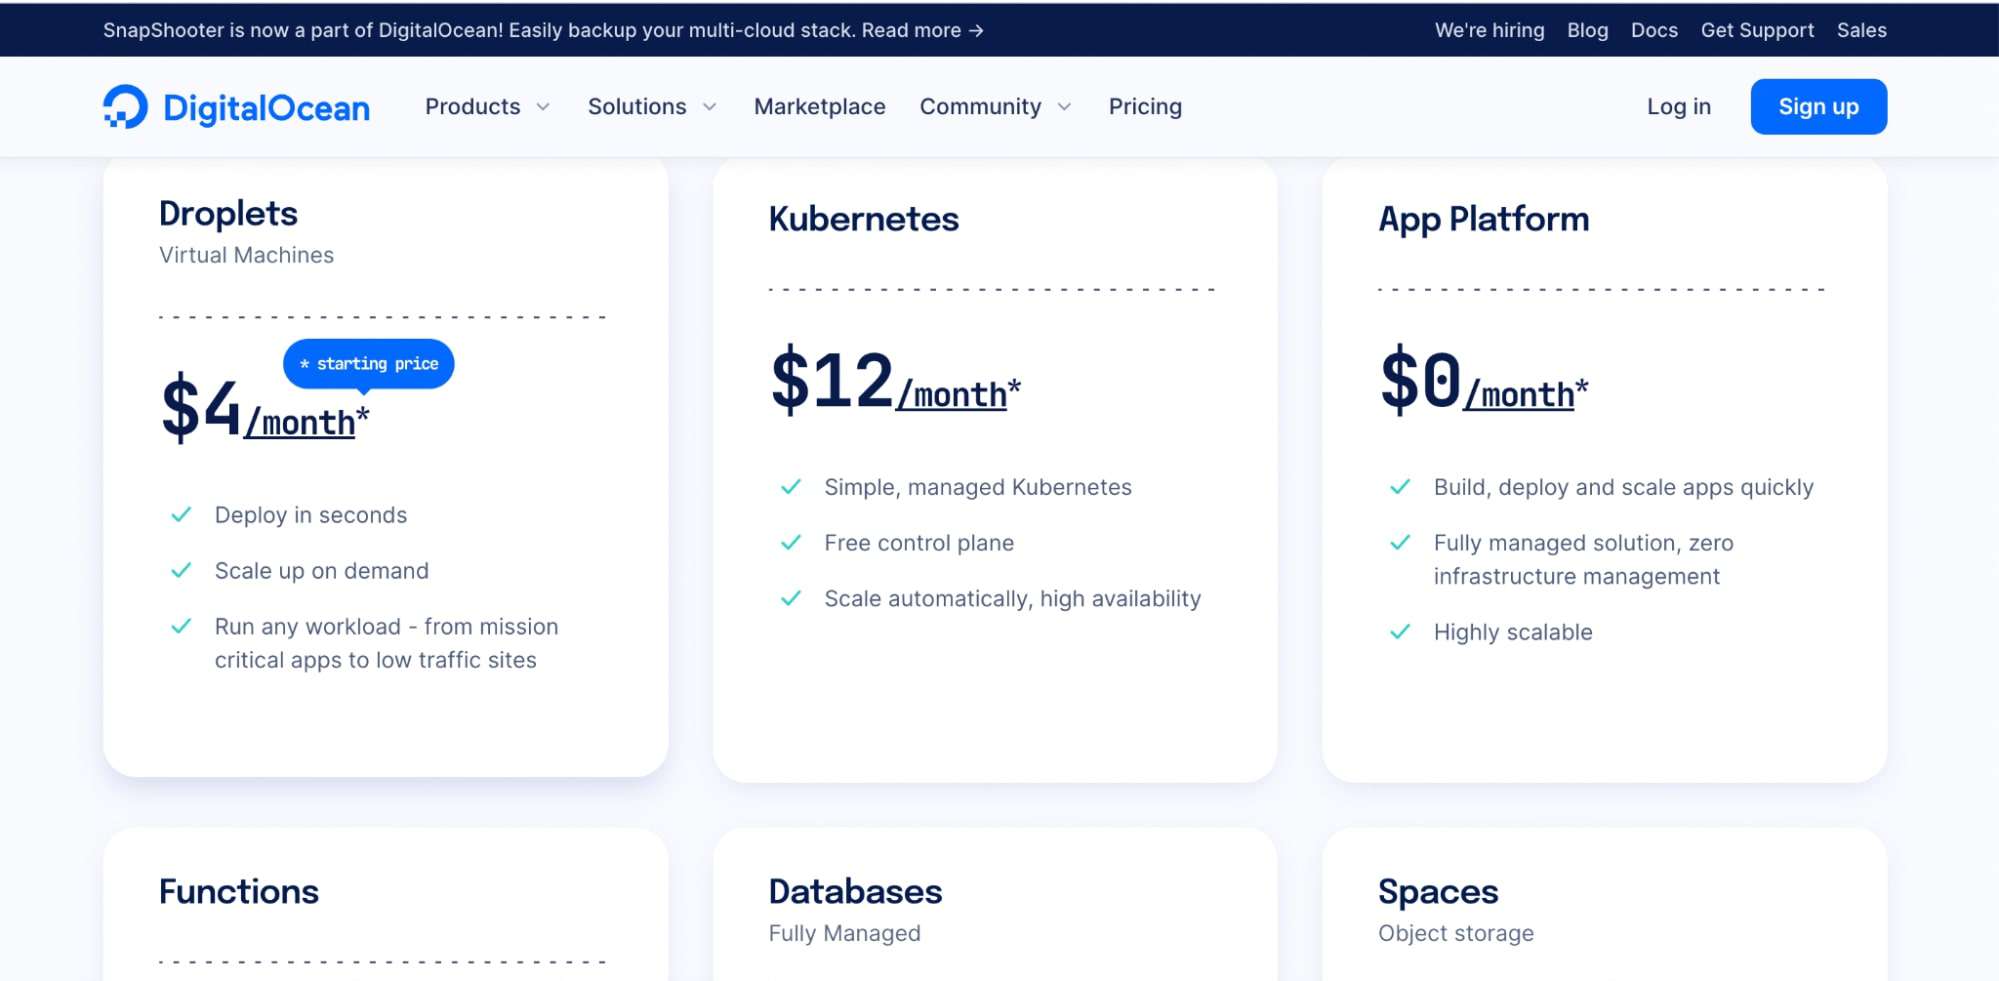Click the Droplets /month pricing link
This screenshot has height=981, width=1999.
point(300,423)
